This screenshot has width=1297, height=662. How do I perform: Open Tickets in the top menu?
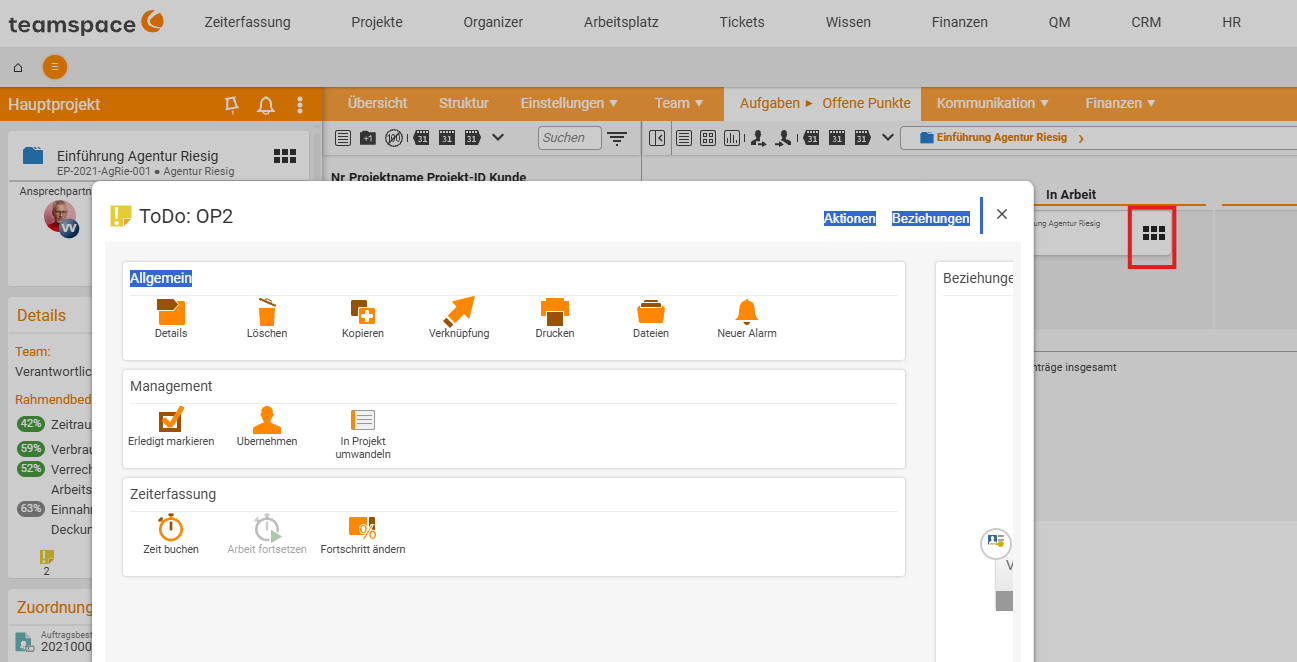742,22
